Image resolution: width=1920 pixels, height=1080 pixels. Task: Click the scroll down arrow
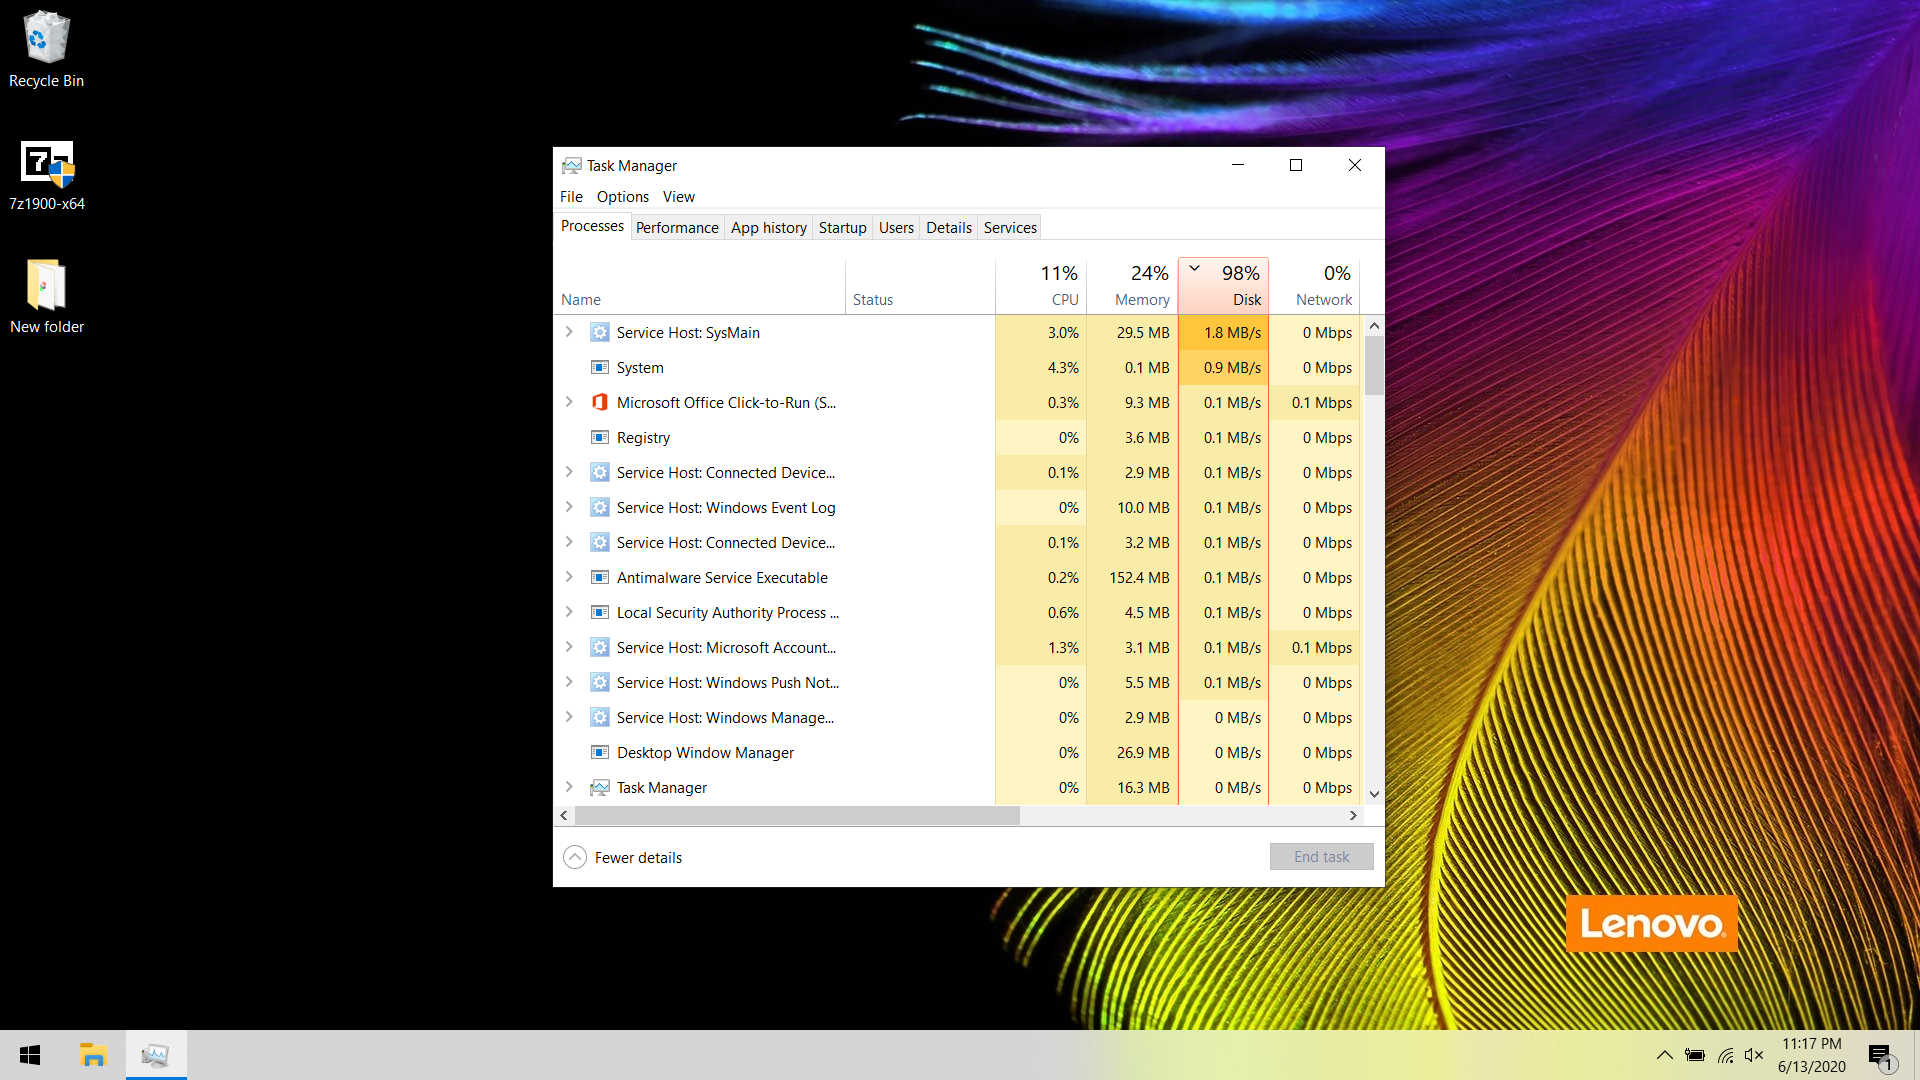click(x=1374, y=794)
